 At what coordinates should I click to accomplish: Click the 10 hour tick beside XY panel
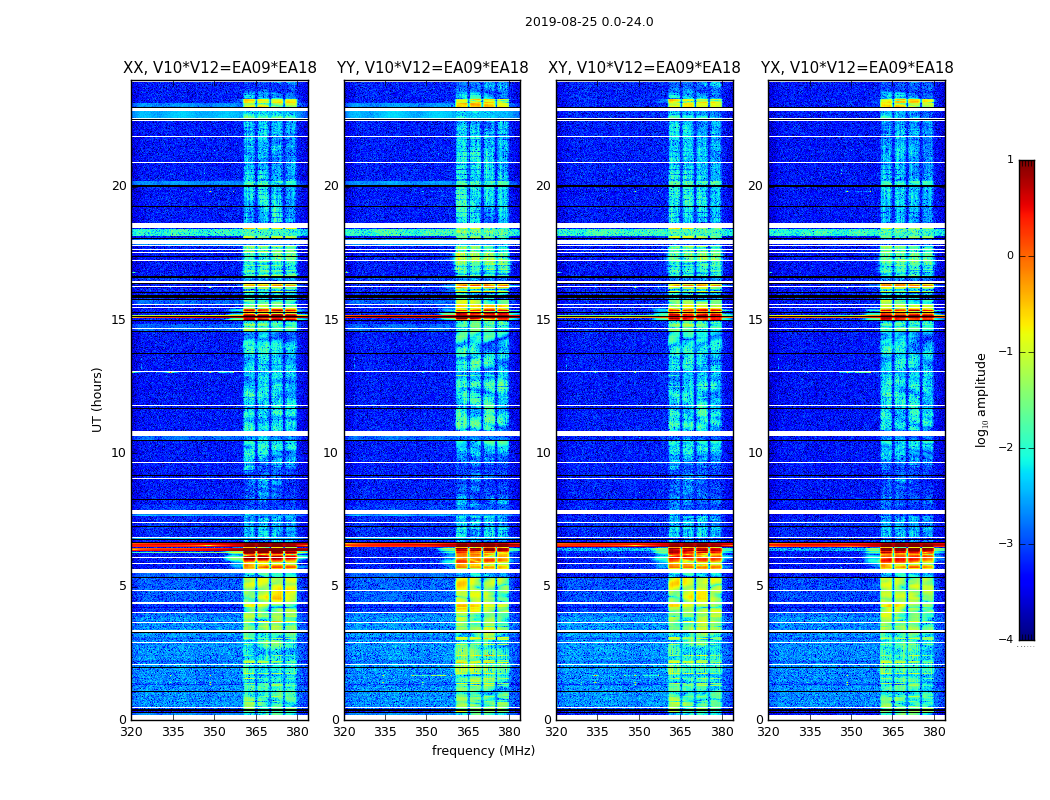click(543, 453)
